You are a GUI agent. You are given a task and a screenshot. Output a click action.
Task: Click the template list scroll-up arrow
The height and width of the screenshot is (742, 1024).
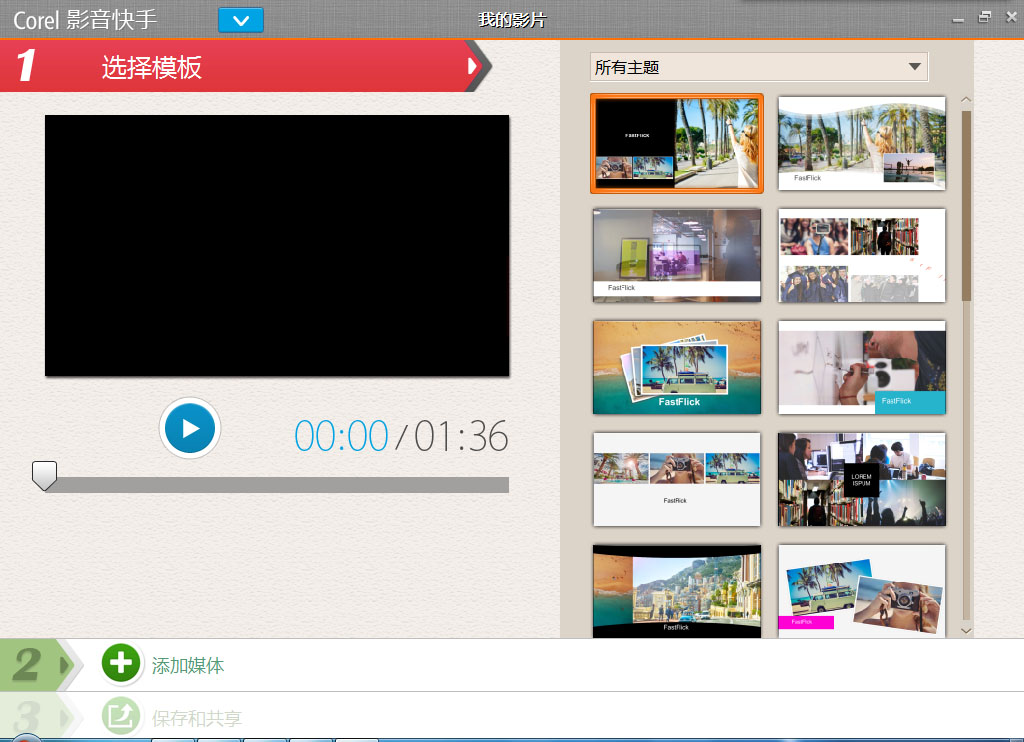click(966, 100)
